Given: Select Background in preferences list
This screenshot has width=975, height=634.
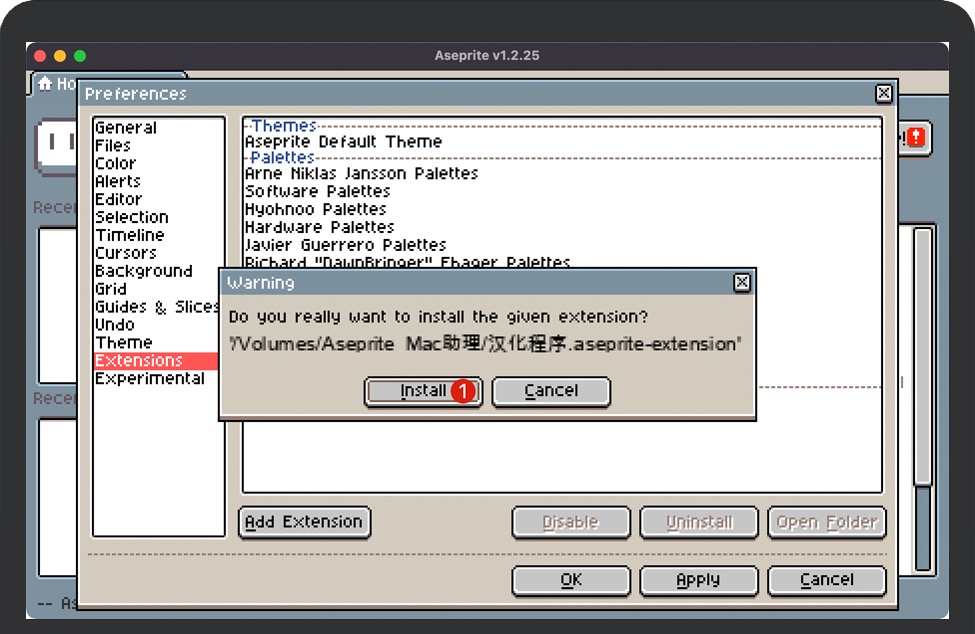Looking at the screenshot, I should click(x=156, y=272).
